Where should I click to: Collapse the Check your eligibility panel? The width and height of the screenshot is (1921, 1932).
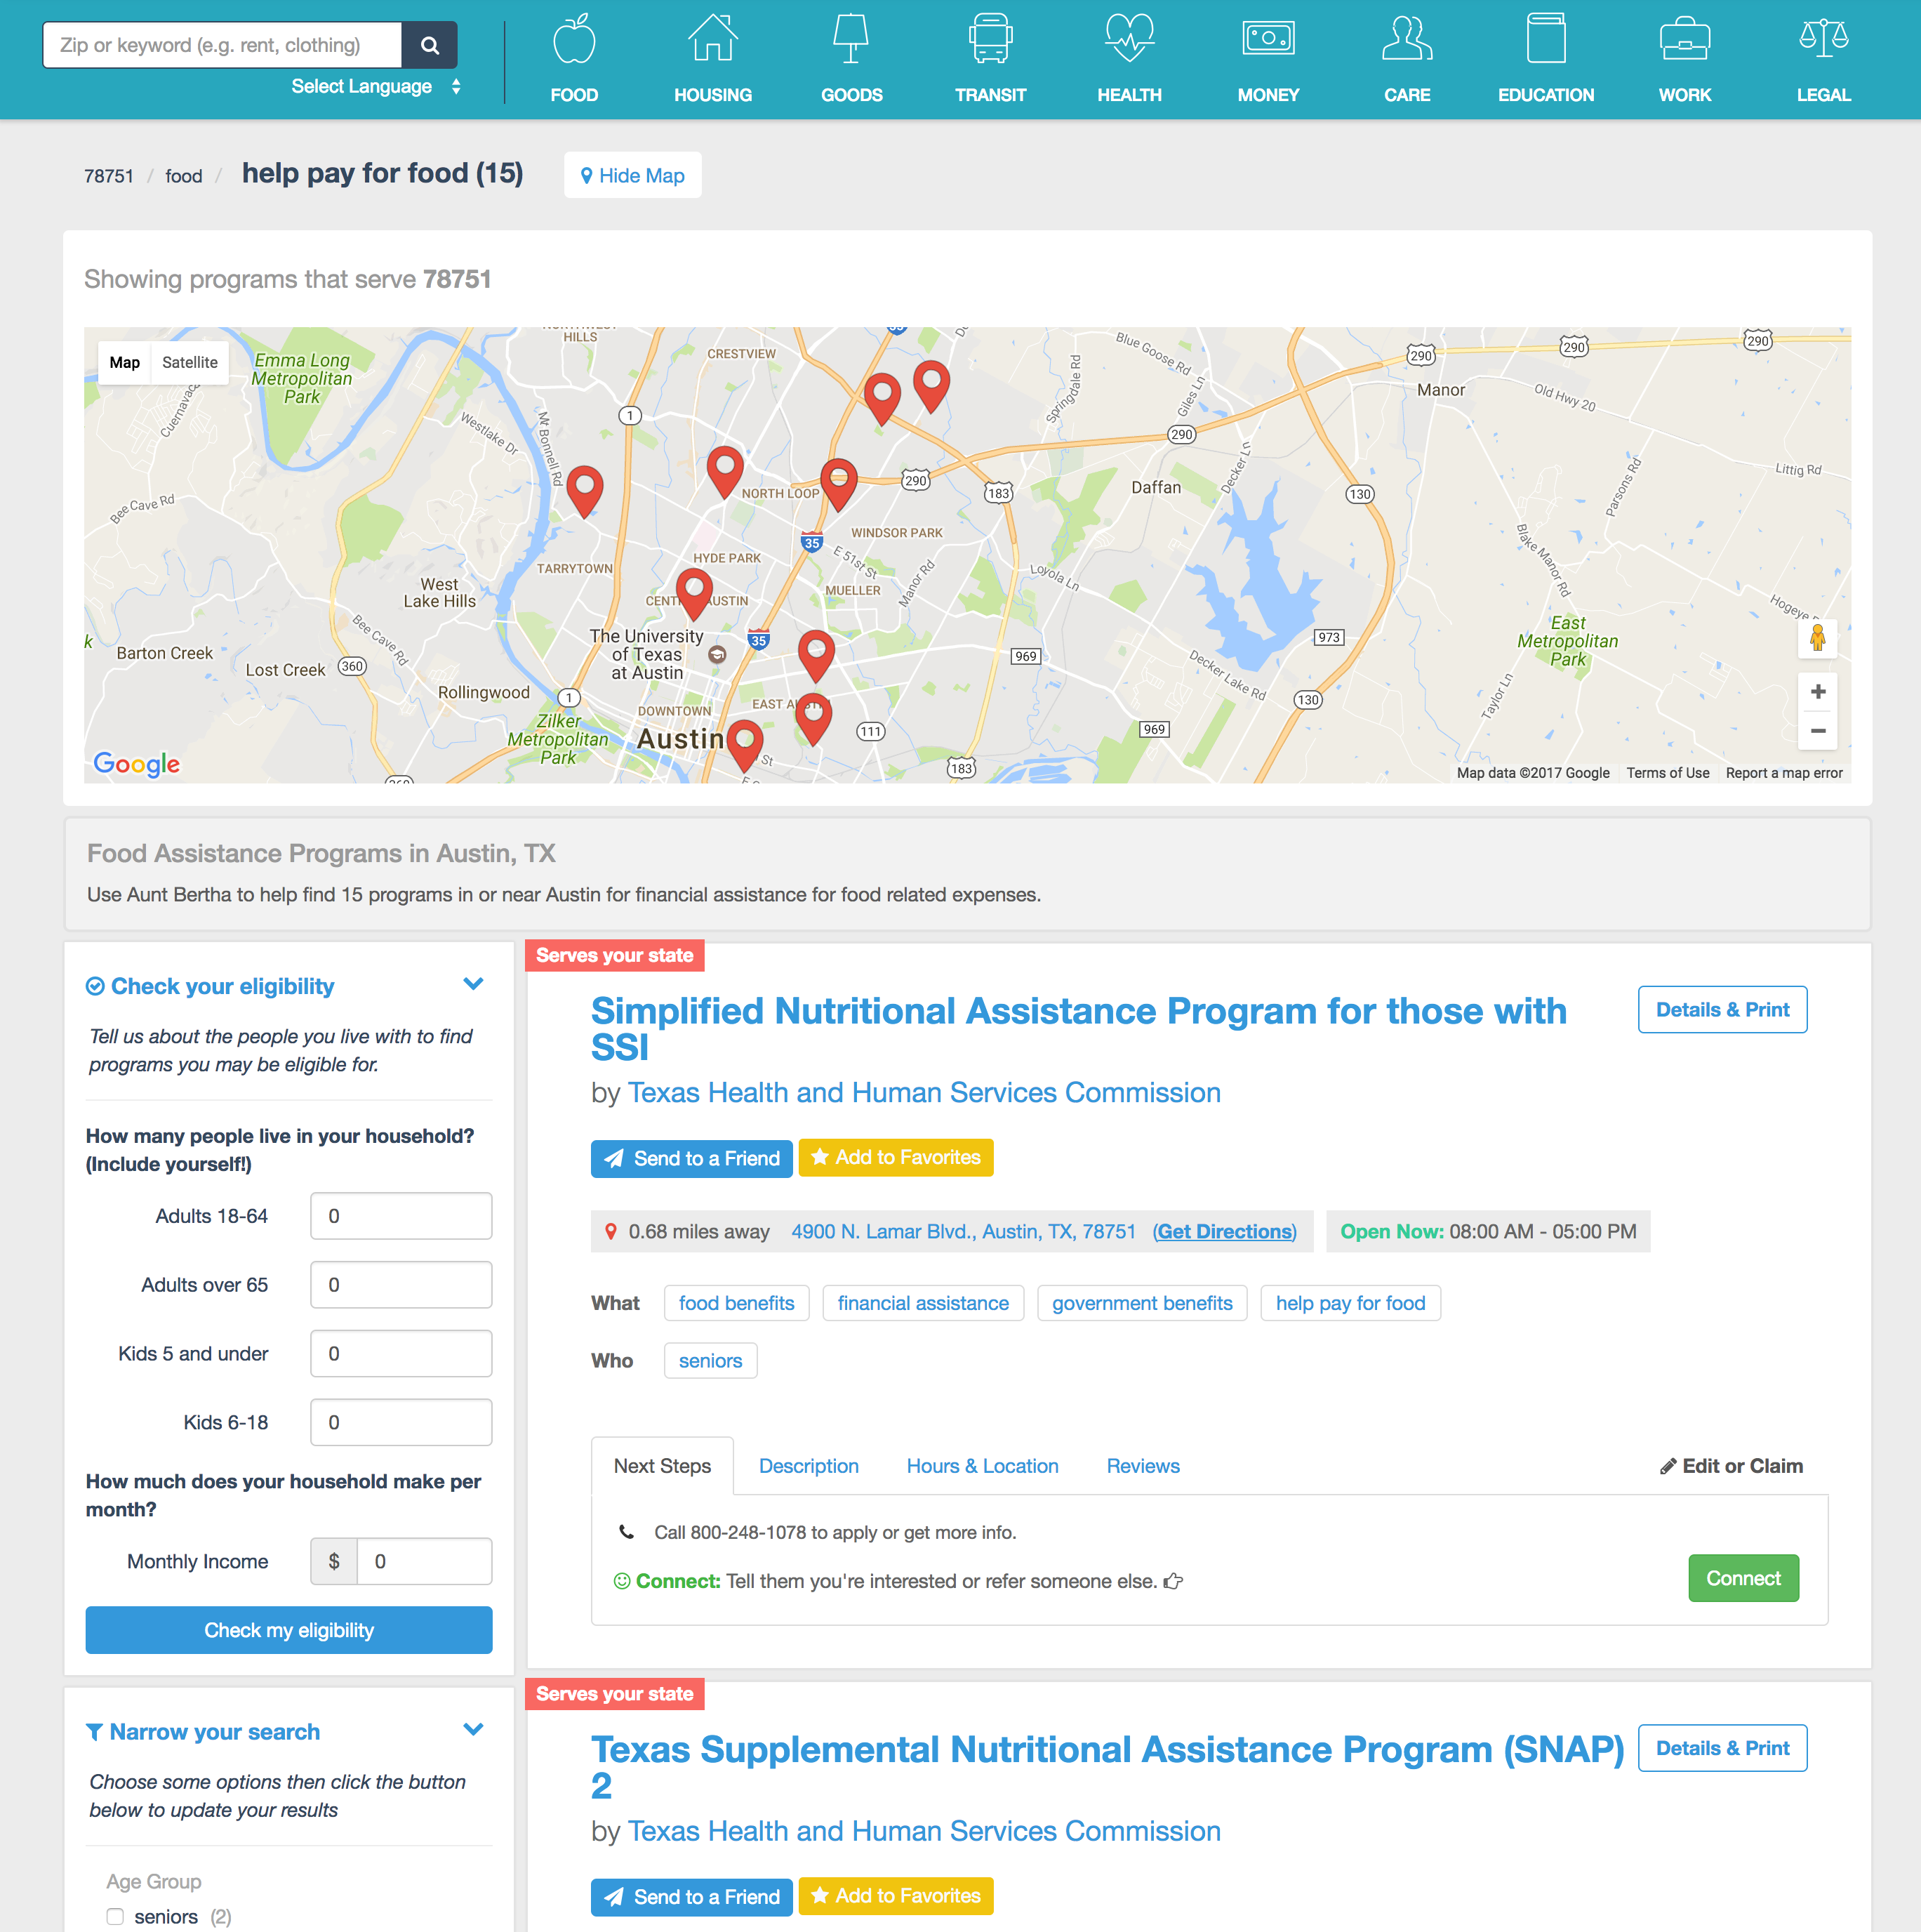point(474,984)
